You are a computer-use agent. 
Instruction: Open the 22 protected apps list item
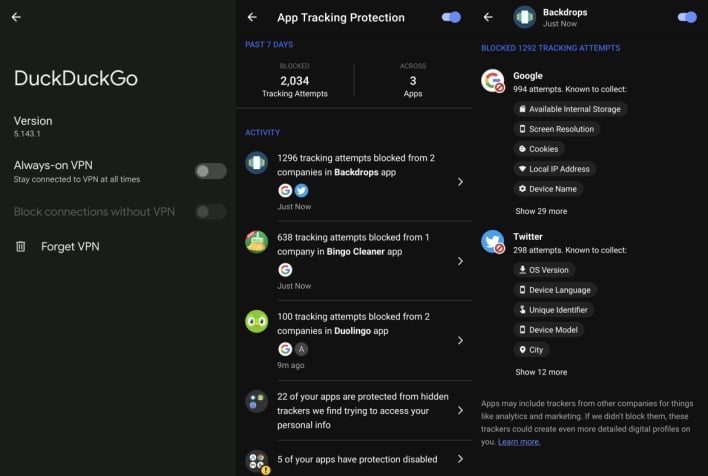coord(460,410)
